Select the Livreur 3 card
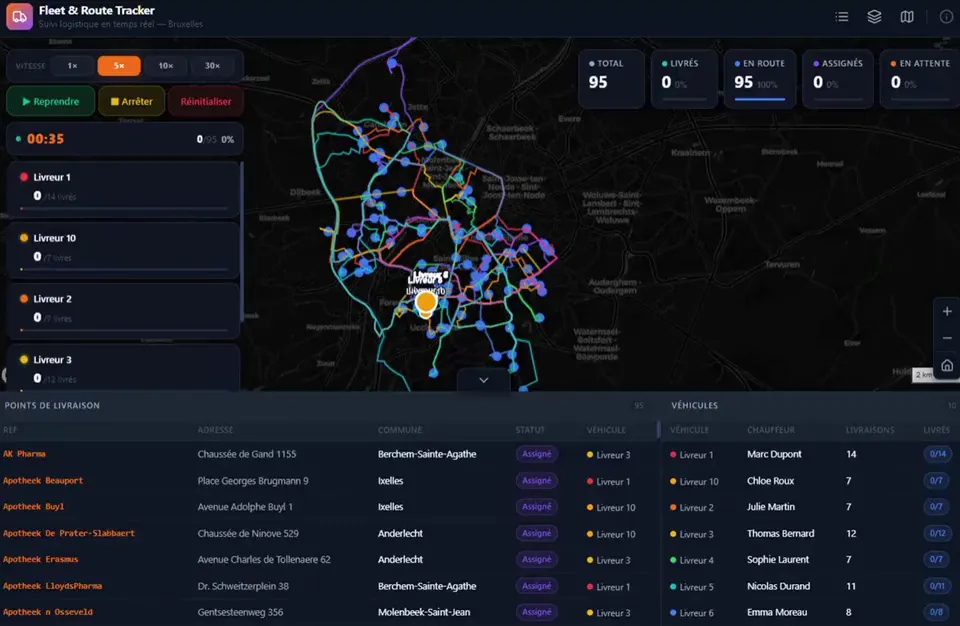The height and width of the screenshot is (626, 960). 123,368
